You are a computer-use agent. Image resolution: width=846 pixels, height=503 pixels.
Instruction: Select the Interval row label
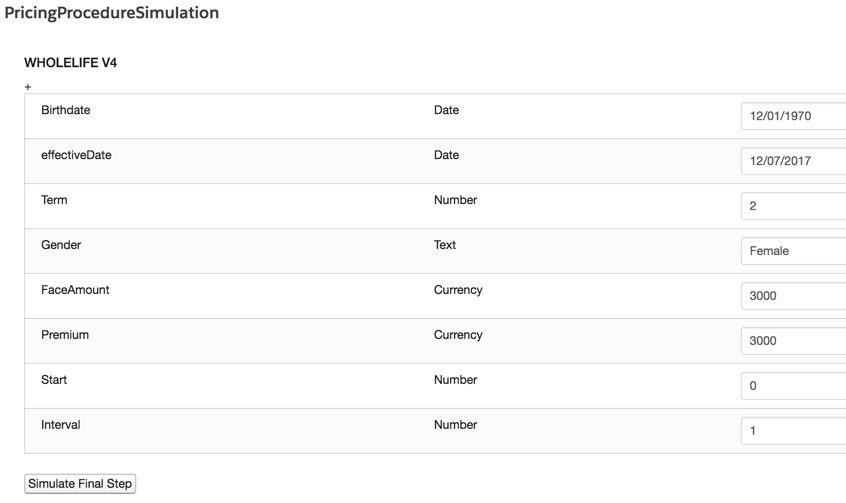(60, 425)
